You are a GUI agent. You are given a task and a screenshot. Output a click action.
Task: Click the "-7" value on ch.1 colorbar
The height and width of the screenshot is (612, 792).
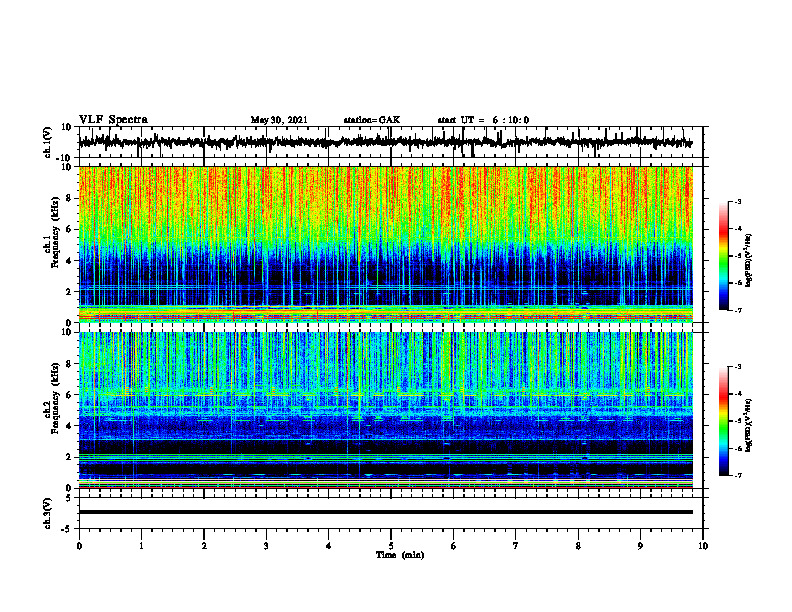(x=737, y=310)
